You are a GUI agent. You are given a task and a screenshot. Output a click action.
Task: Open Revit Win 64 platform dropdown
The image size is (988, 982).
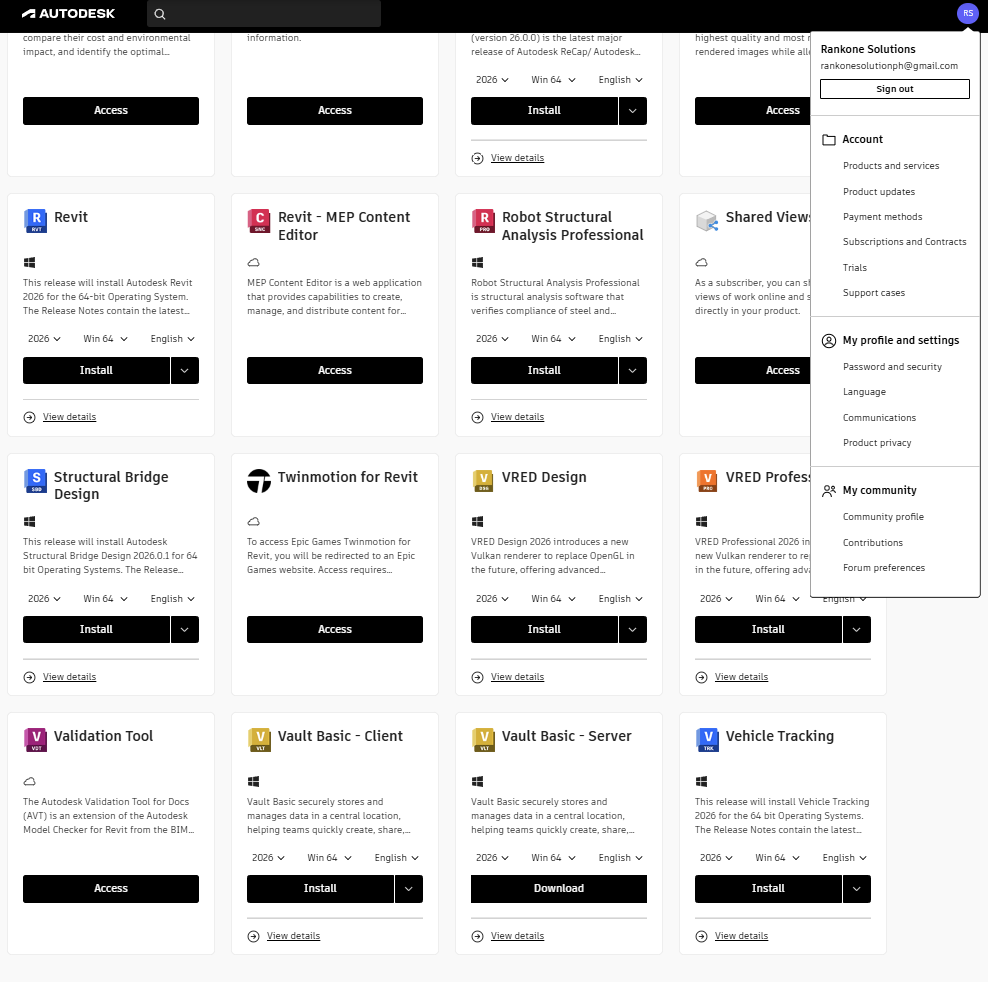(105, 339)
